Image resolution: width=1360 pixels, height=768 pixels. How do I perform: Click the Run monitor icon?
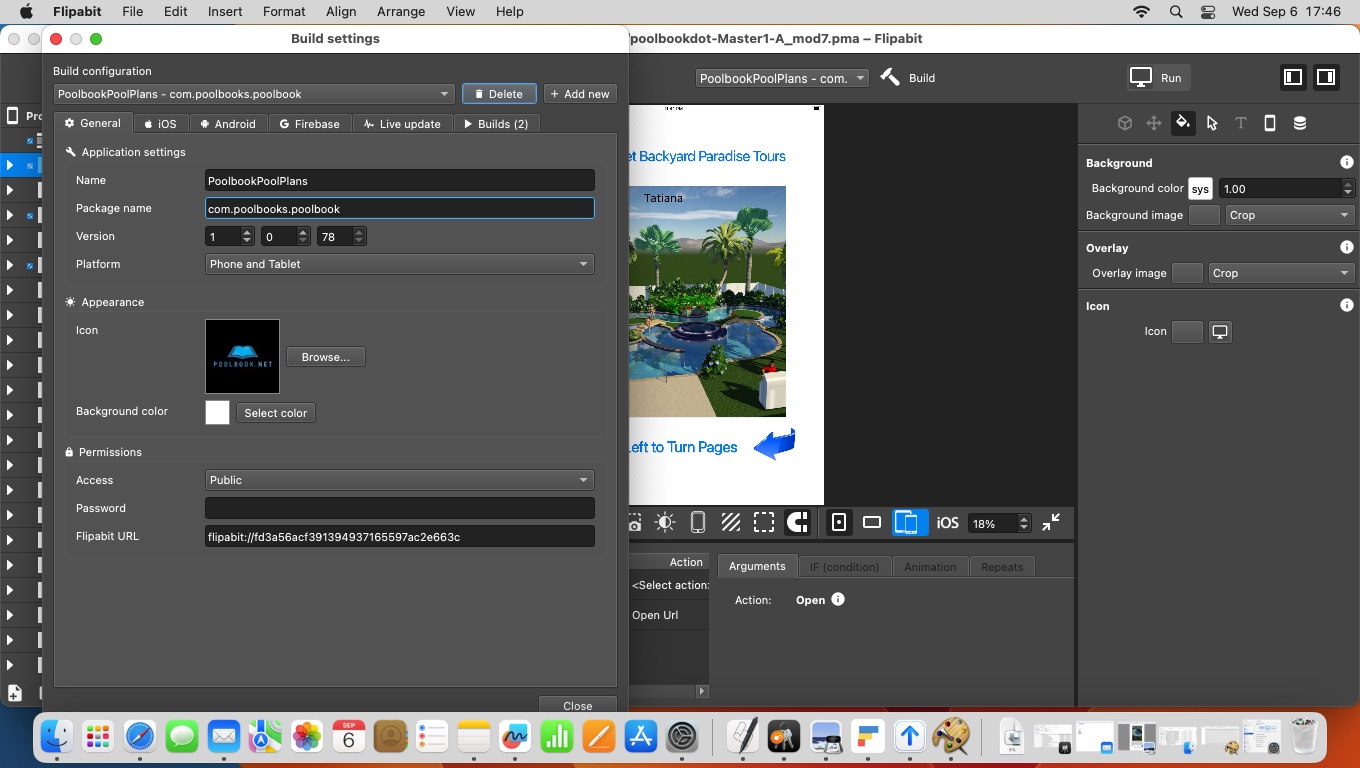tap(1141, 77)
